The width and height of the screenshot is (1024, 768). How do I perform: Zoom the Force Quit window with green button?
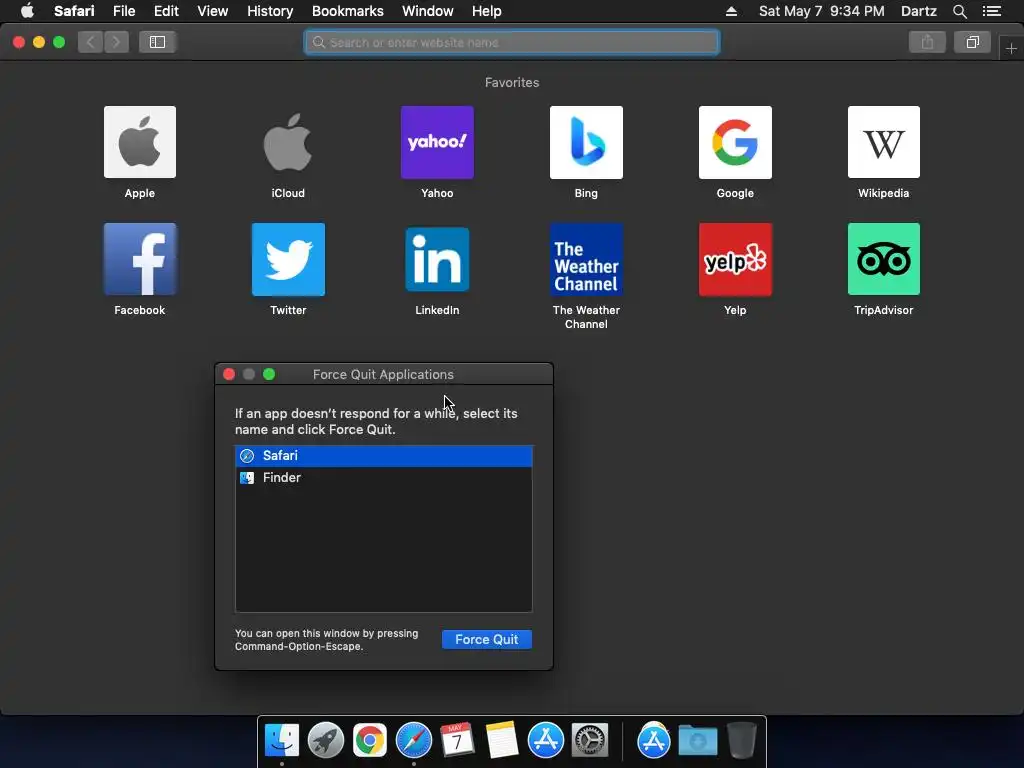click(269, 374)
